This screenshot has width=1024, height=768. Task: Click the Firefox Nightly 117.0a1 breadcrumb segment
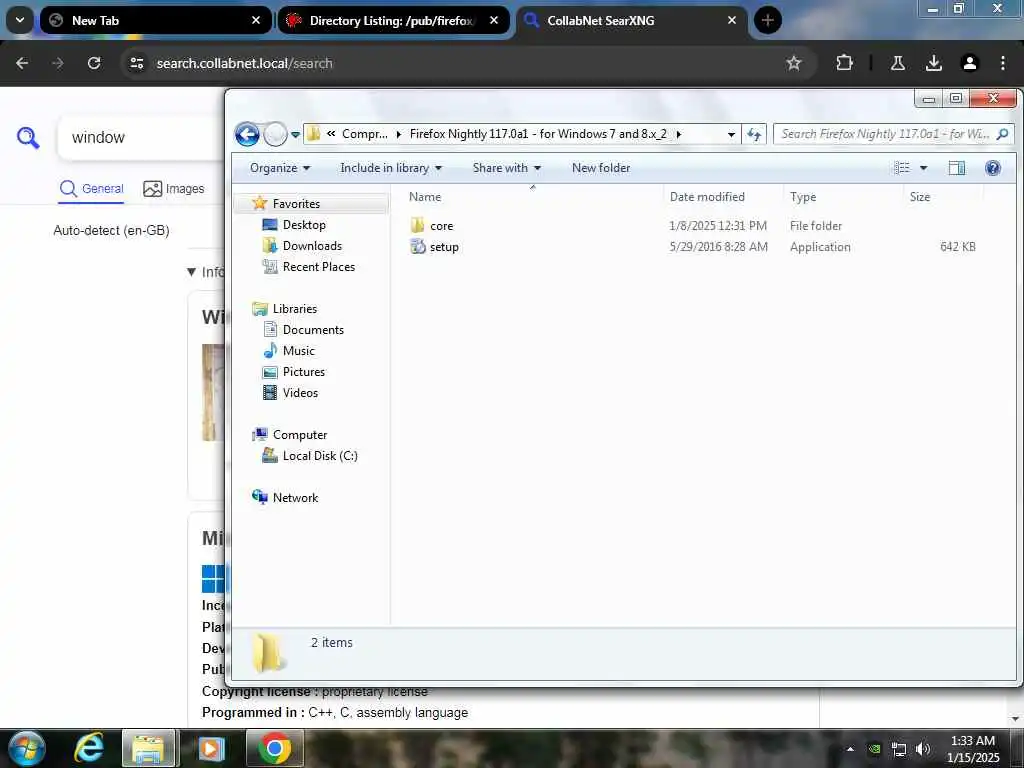[538, 134]
